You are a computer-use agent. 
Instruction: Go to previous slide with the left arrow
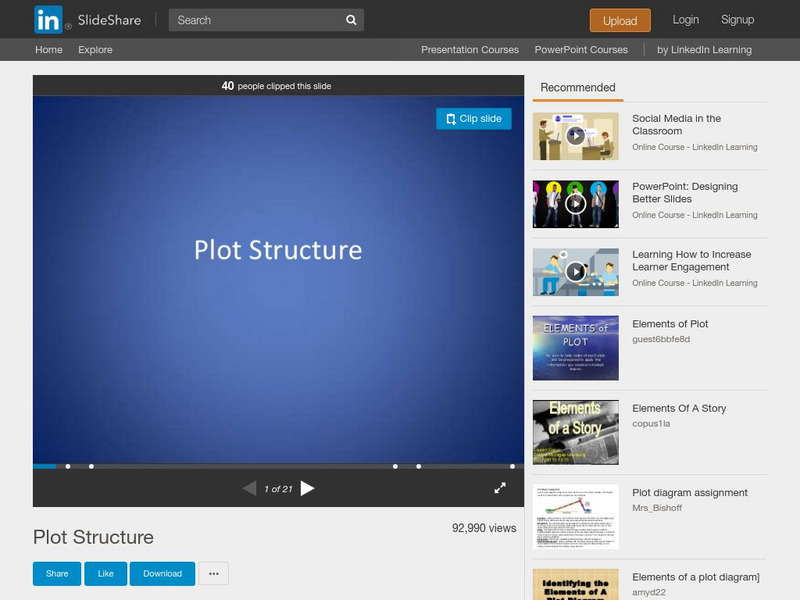(249, 488)
